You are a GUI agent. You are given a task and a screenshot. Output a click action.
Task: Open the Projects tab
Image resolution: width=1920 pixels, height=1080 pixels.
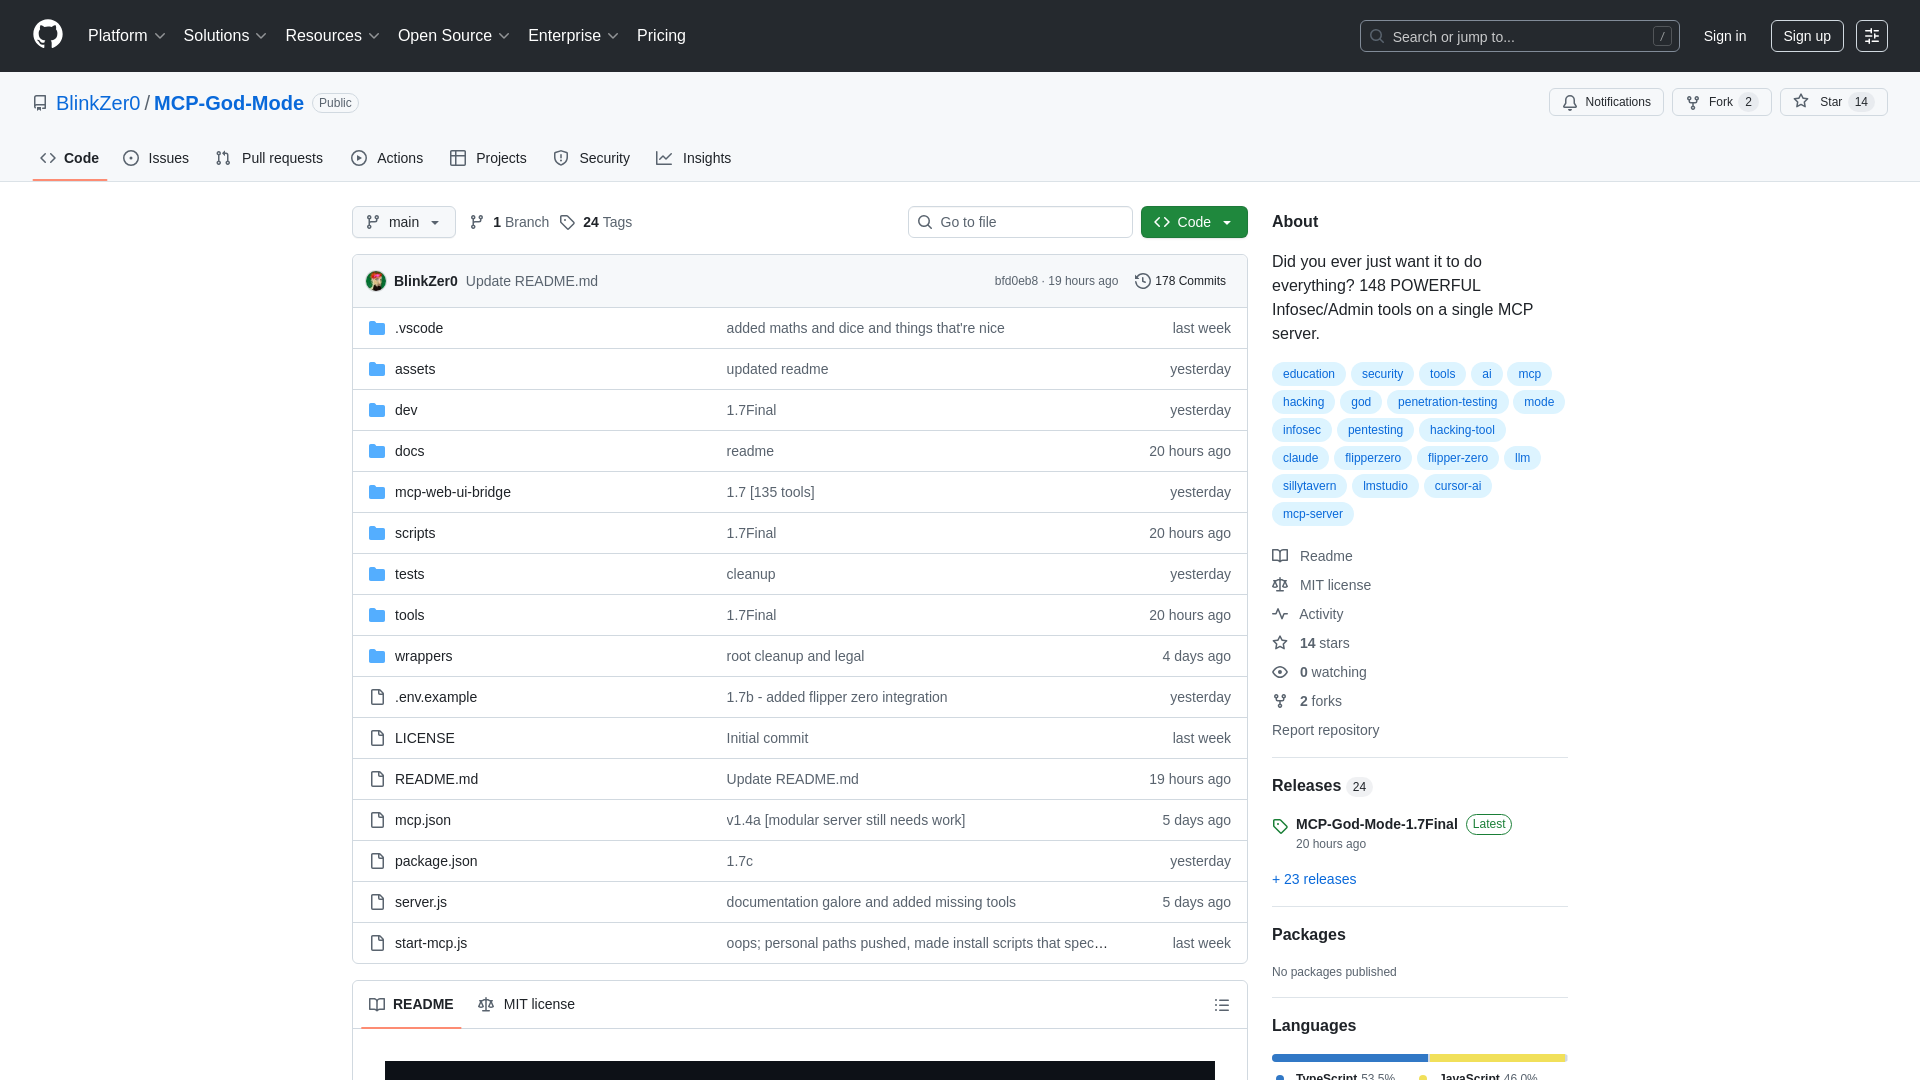pos(488,158)
